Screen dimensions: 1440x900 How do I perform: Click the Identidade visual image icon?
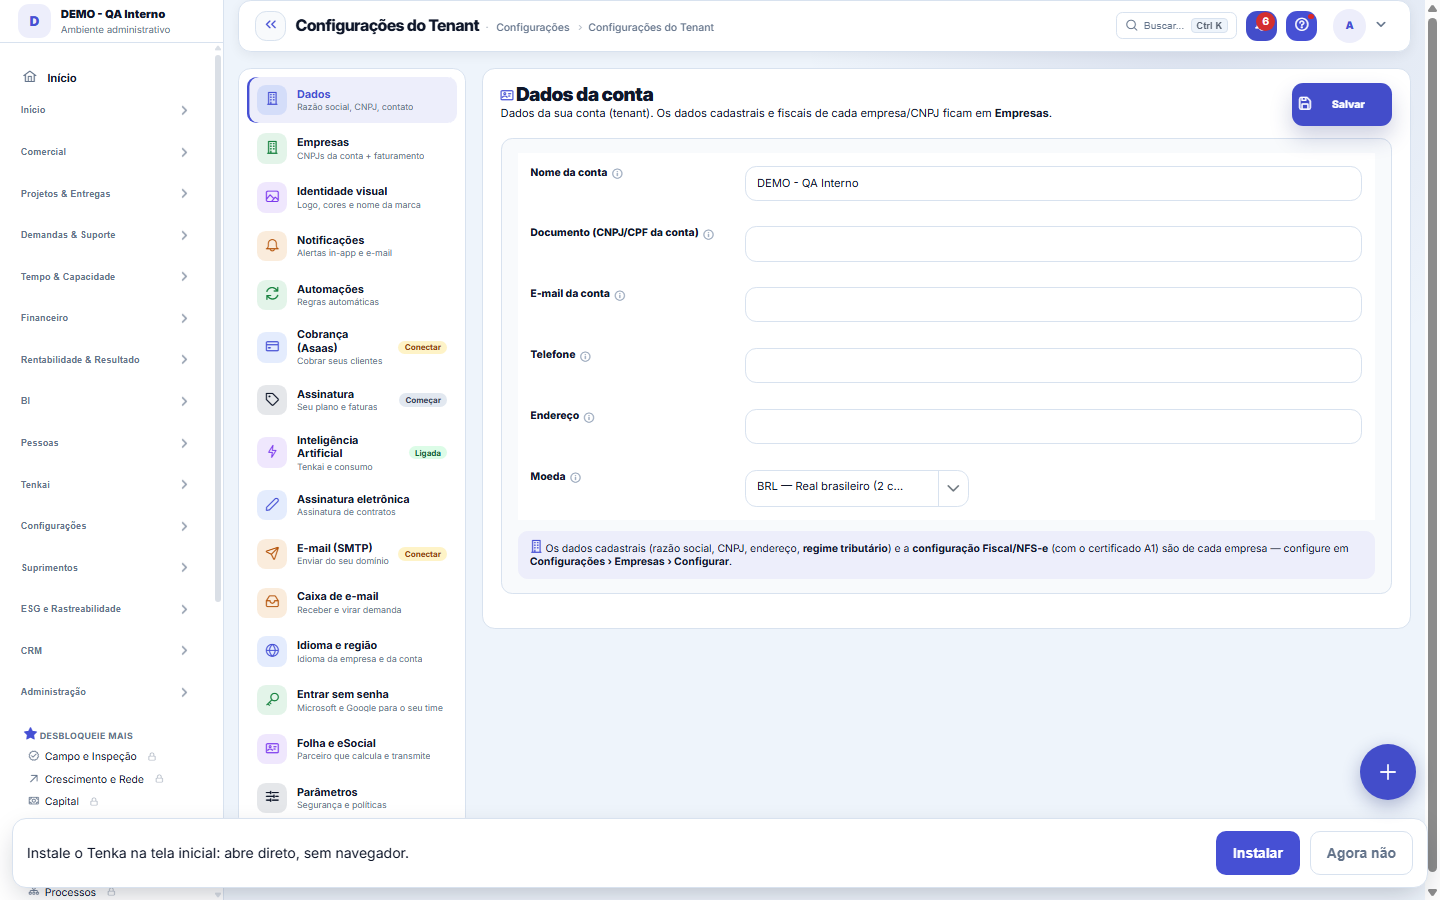pyautogui.click(x=272, y=197)
